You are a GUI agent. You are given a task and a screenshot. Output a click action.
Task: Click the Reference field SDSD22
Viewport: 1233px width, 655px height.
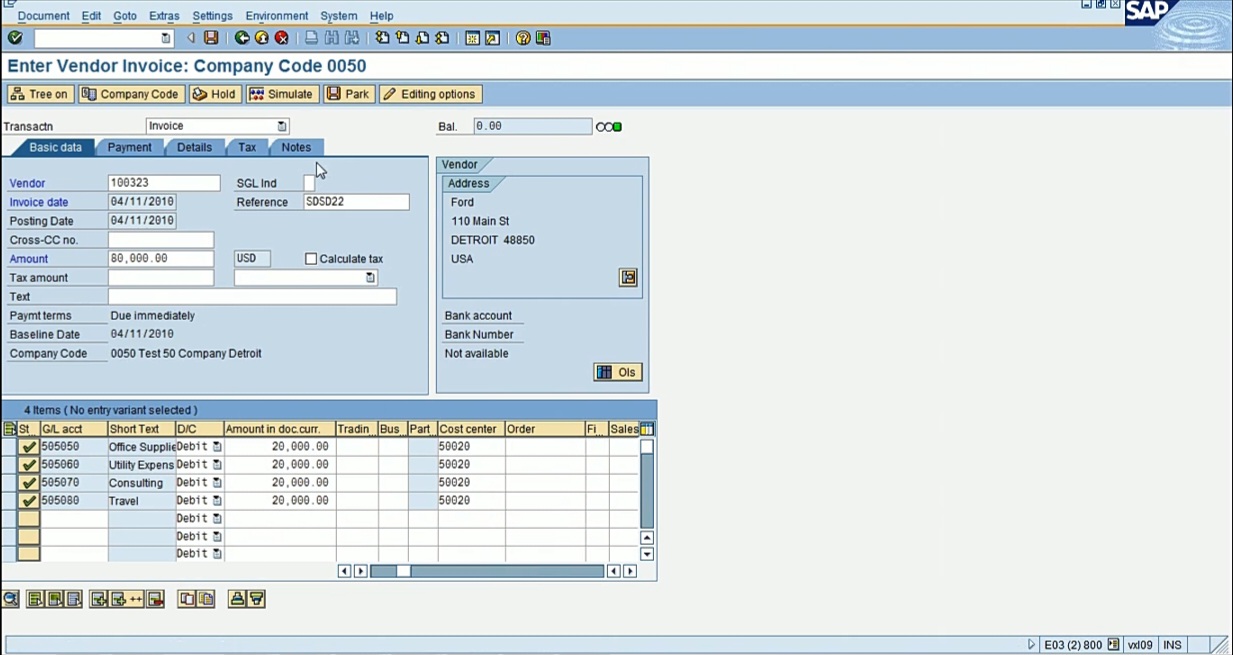[356, 202]
